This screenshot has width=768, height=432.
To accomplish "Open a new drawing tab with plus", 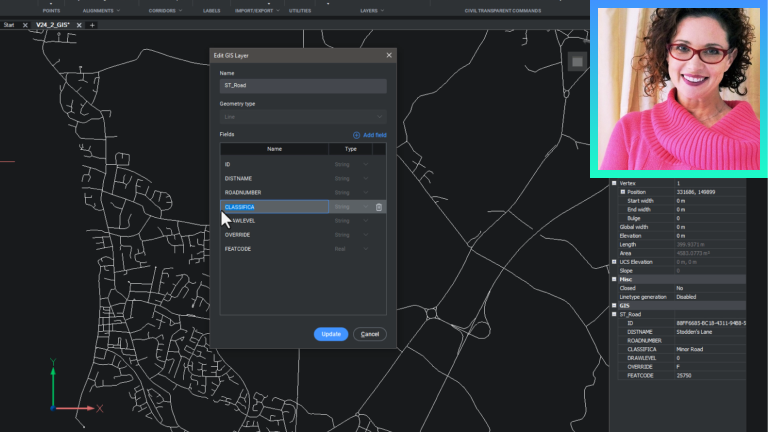I will pyautogui.click(x=92, y=25).
